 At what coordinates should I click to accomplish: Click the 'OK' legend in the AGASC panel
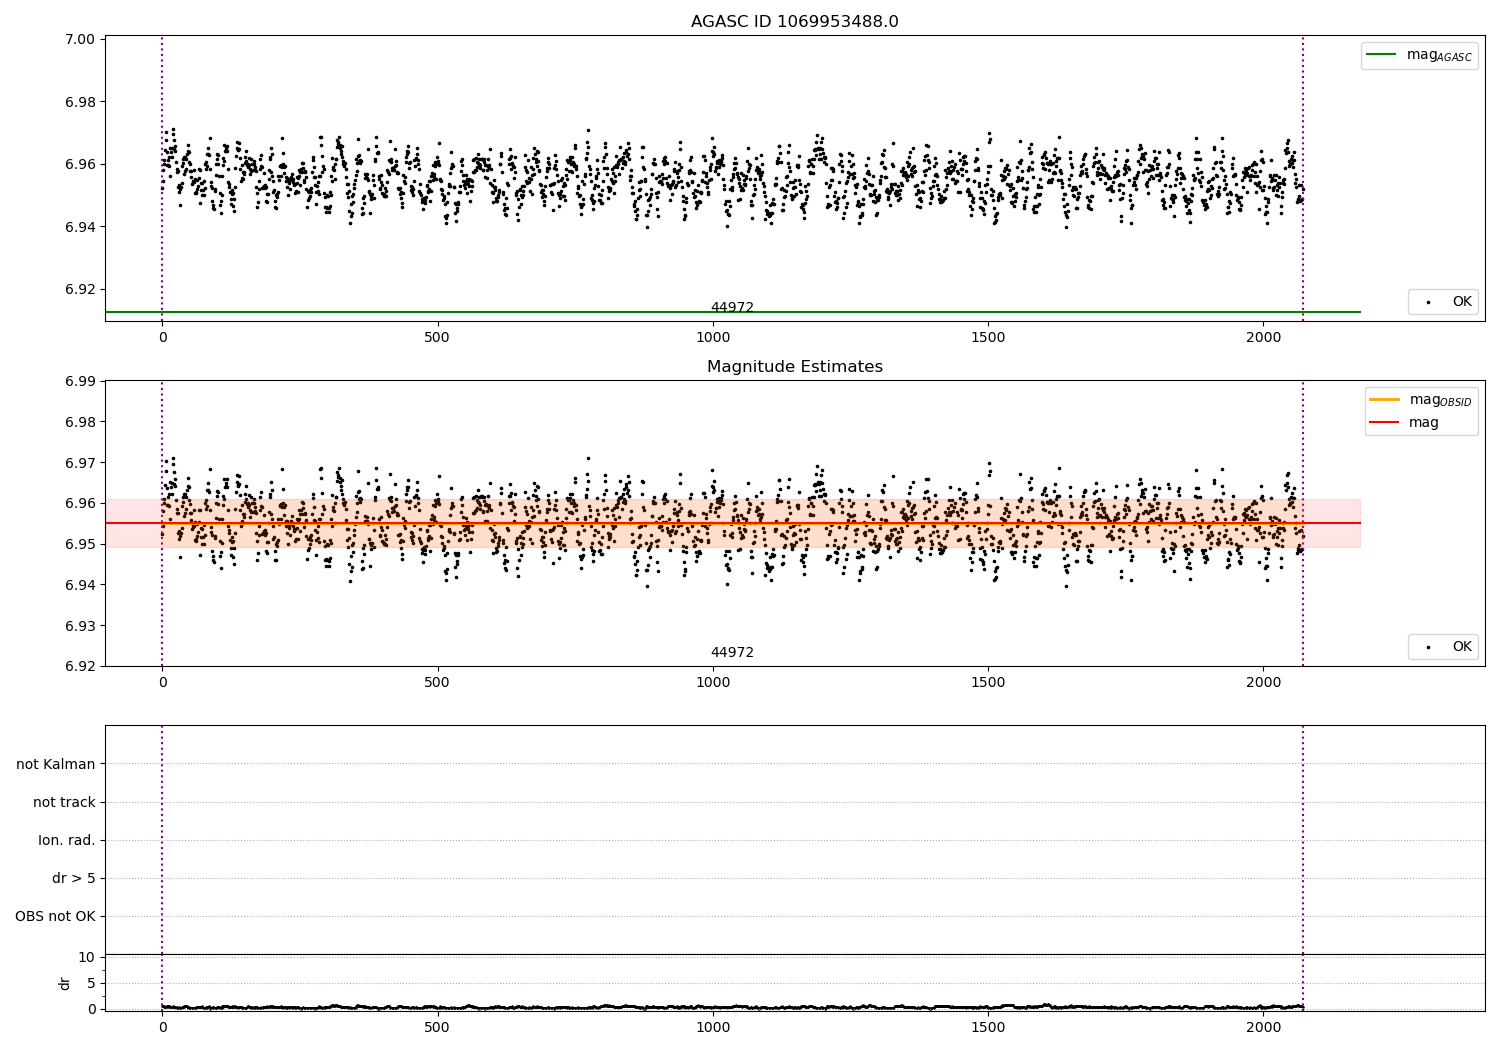tap(1443, 302)
